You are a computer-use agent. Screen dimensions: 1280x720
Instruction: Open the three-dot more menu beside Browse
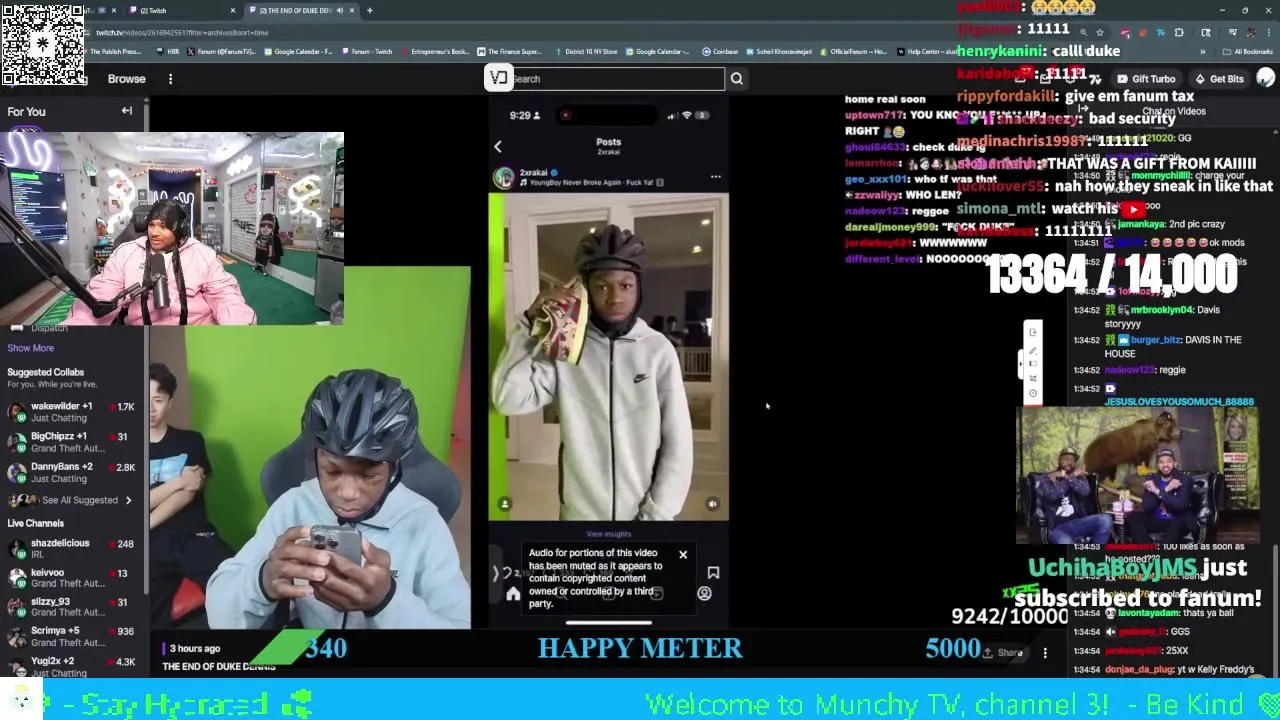click(170, 79)
